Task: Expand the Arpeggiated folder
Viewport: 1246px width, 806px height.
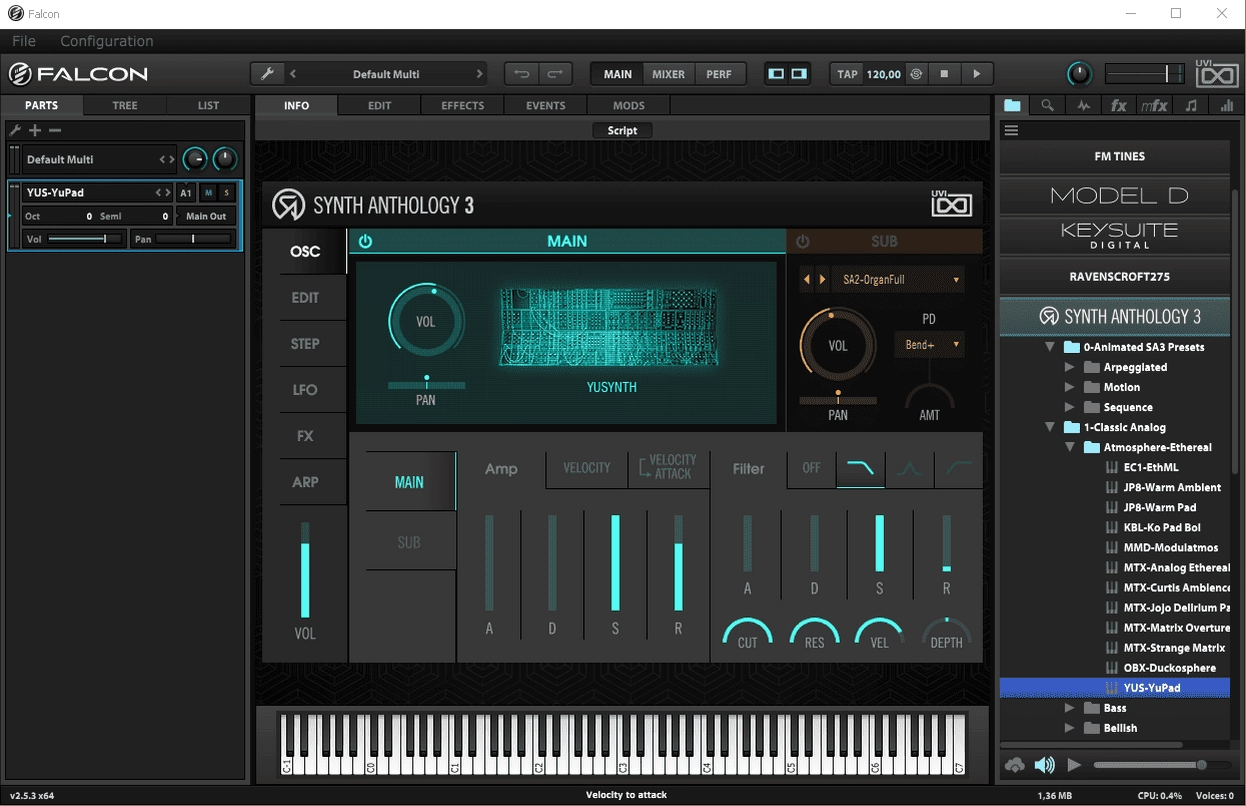Action: 1070,367
